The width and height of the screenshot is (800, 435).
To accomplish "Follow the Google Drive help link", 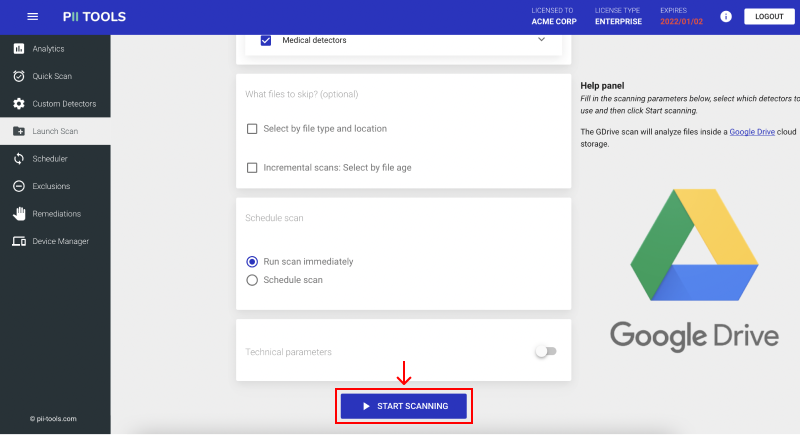I will coord(752,132).
